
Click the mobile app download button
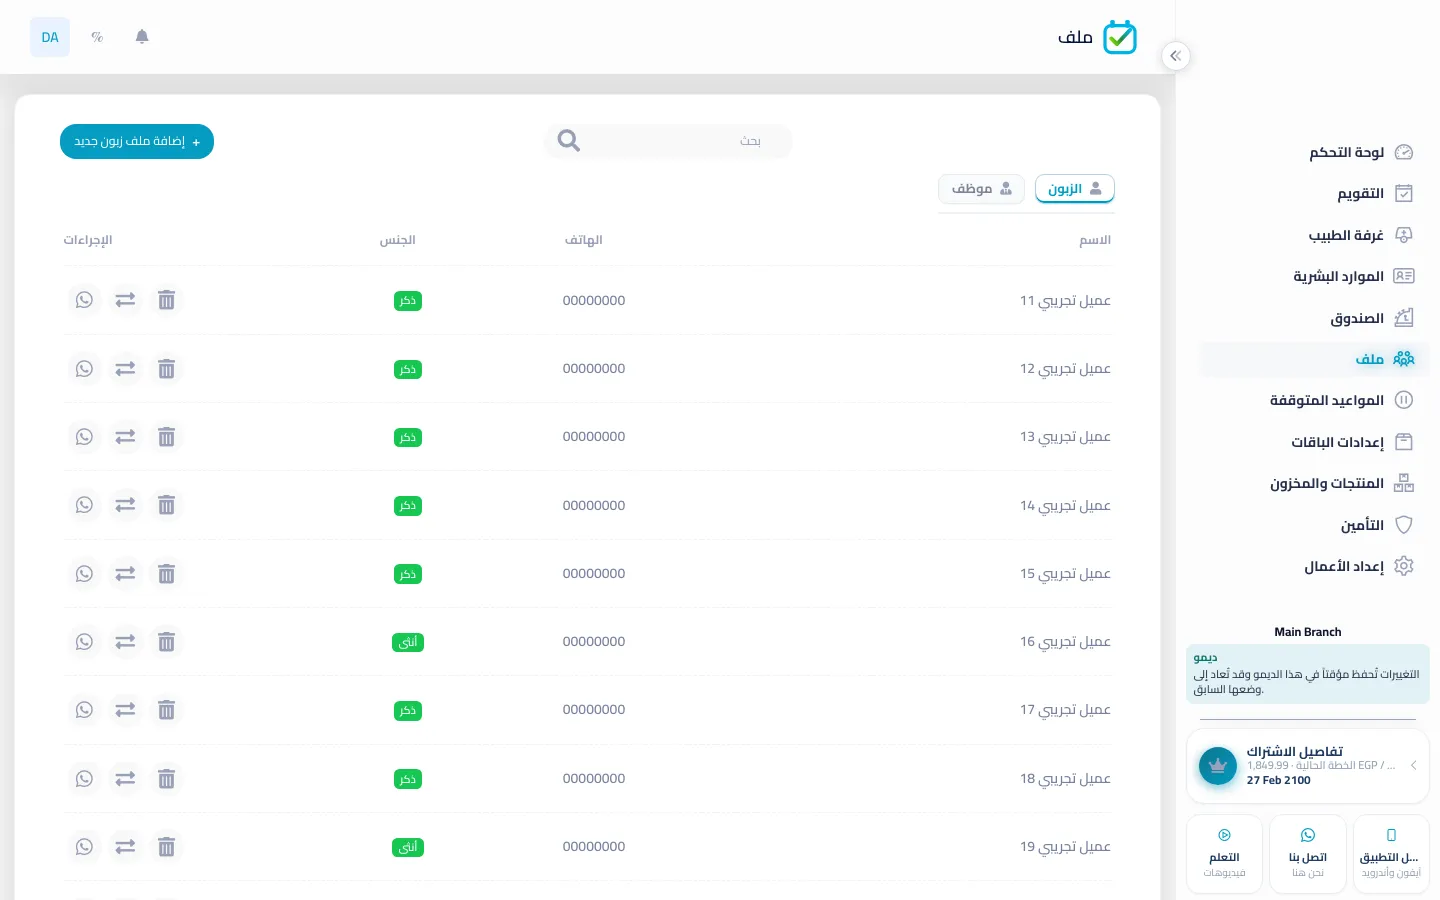coord(1391,854)
